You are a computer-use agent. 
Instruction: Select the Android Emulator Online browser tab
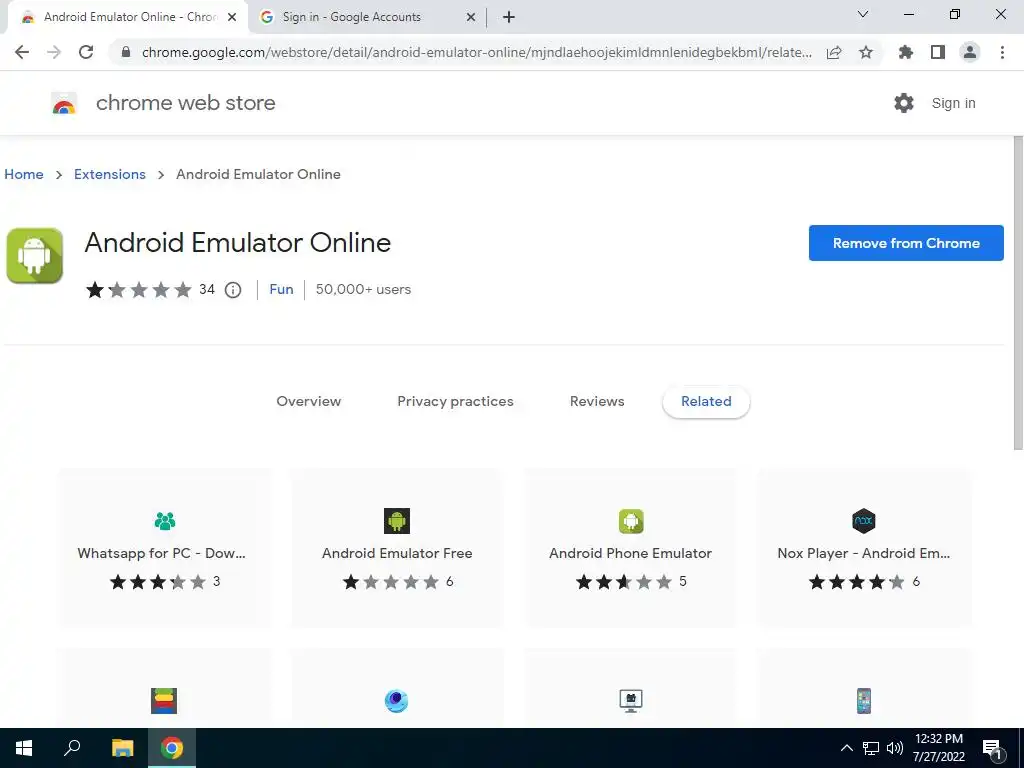(x=127, y=17)
